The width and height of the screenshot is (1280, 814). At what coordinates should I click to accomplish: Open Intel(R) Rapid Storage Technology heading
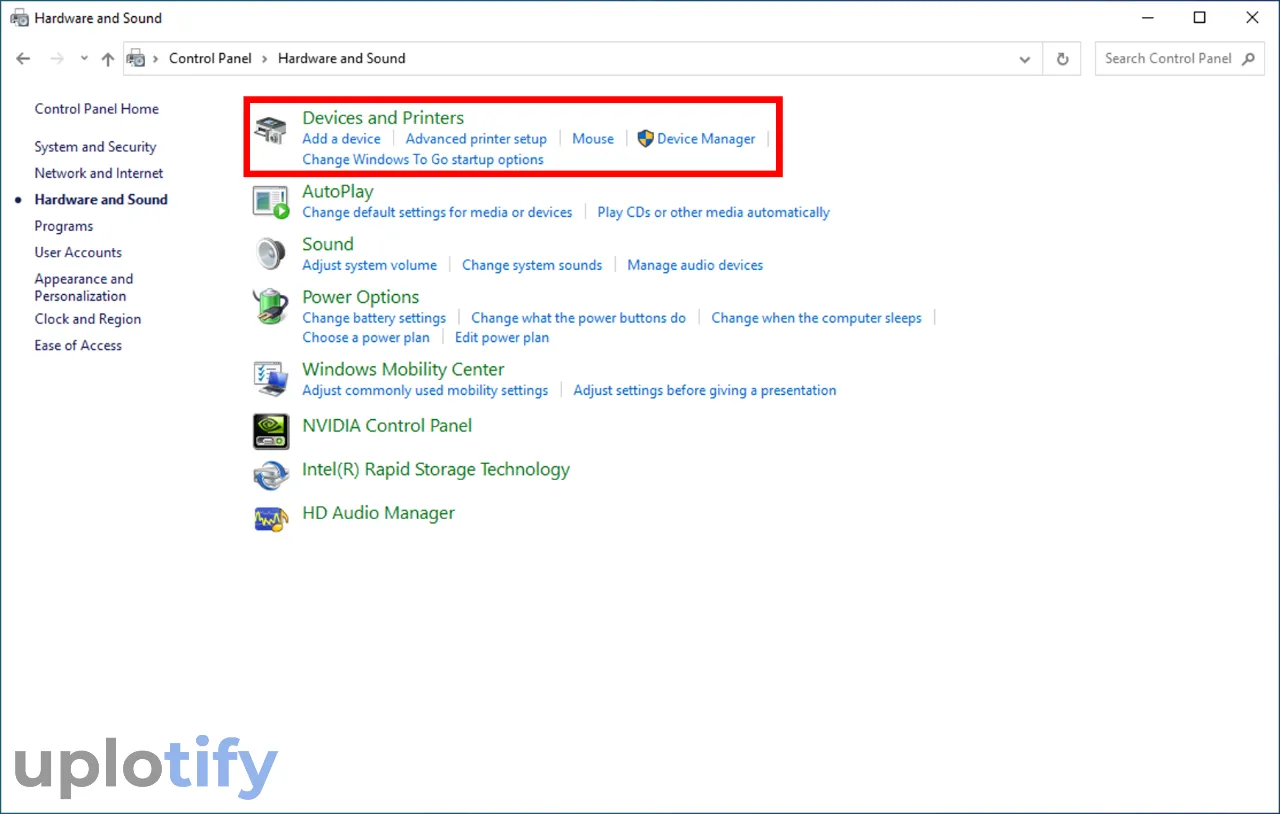click(436, 469)
